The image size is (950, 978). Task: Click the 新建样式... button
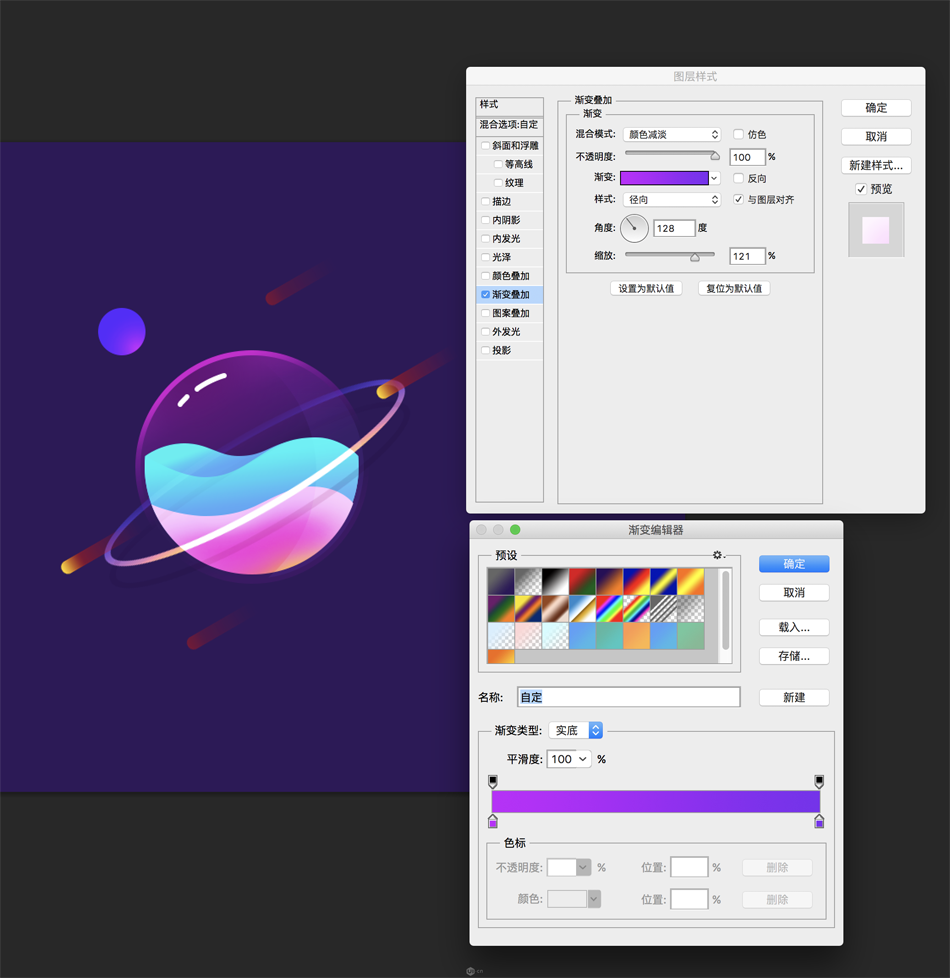[x=876, y=165]
